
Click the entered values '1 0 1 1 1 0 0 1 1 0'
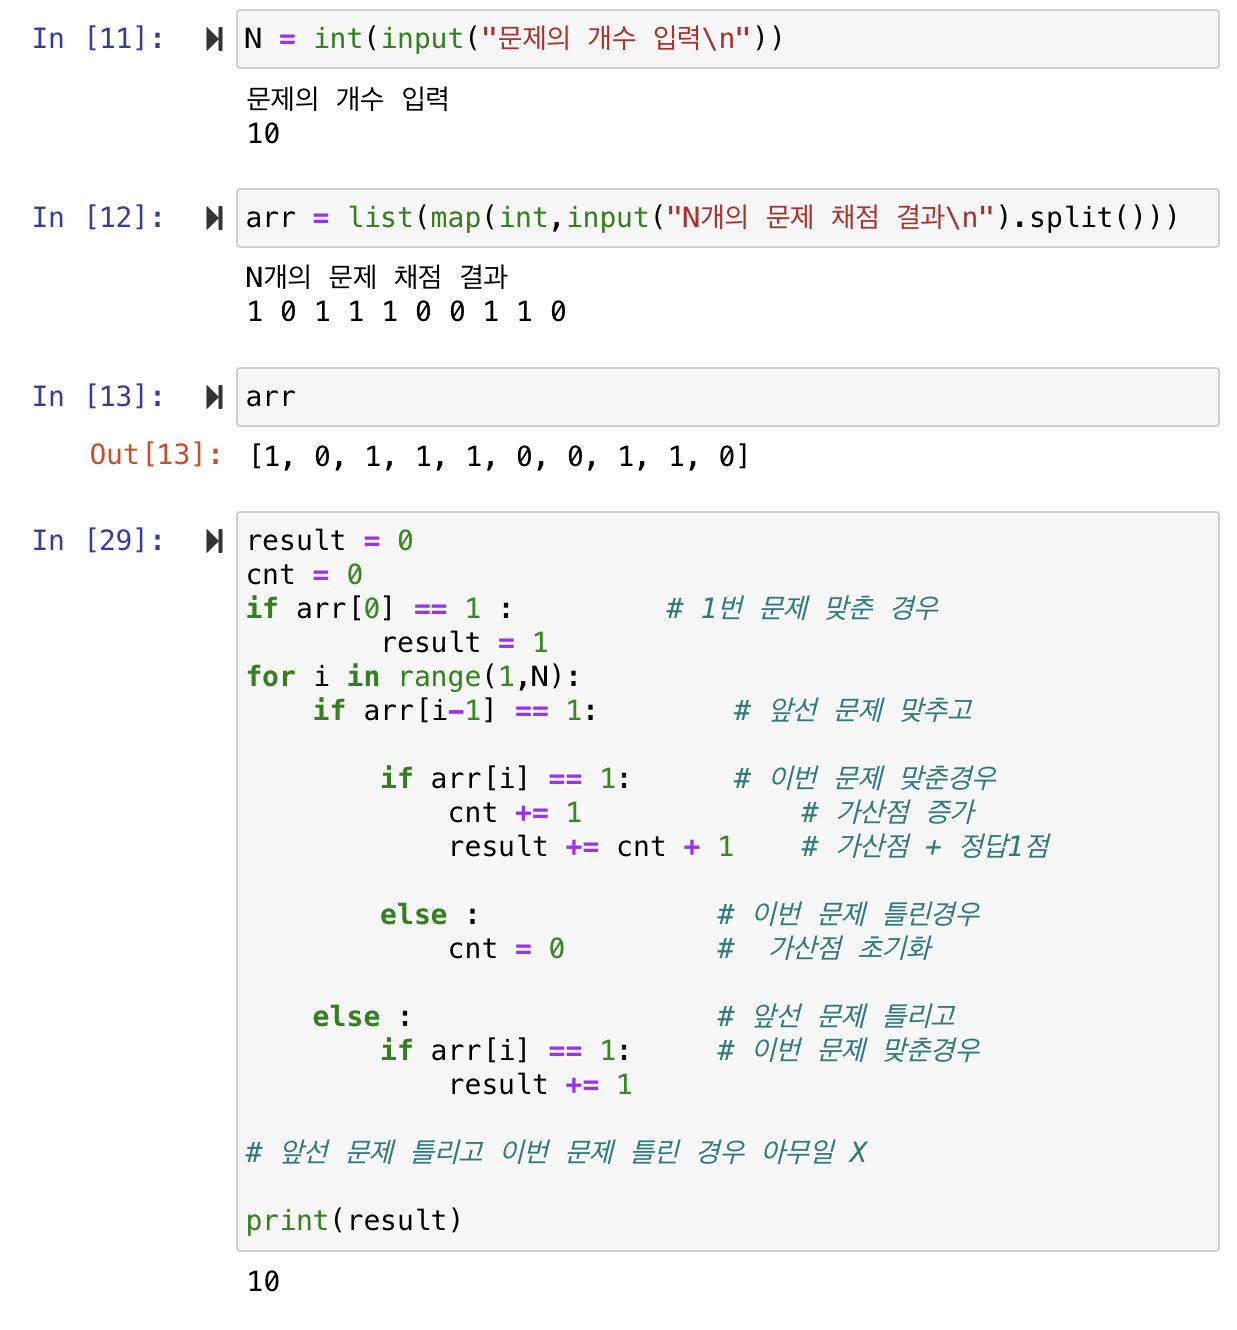[407, 312]
